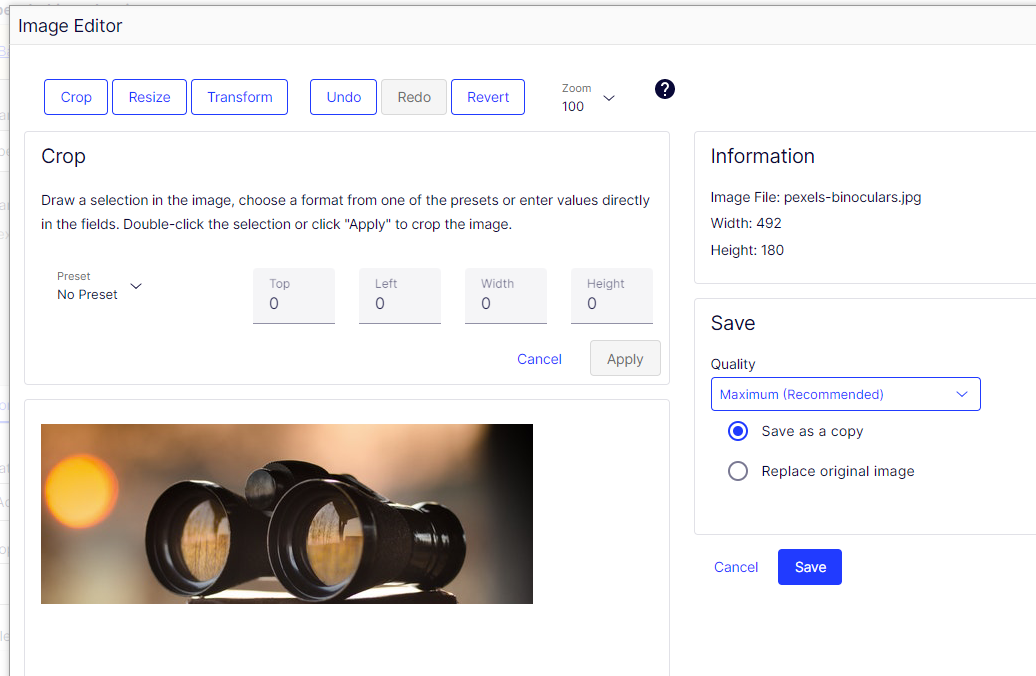Focus the Left crop value field
The width and height of the screenshot is (1036, 676).
tap(399, 302)
